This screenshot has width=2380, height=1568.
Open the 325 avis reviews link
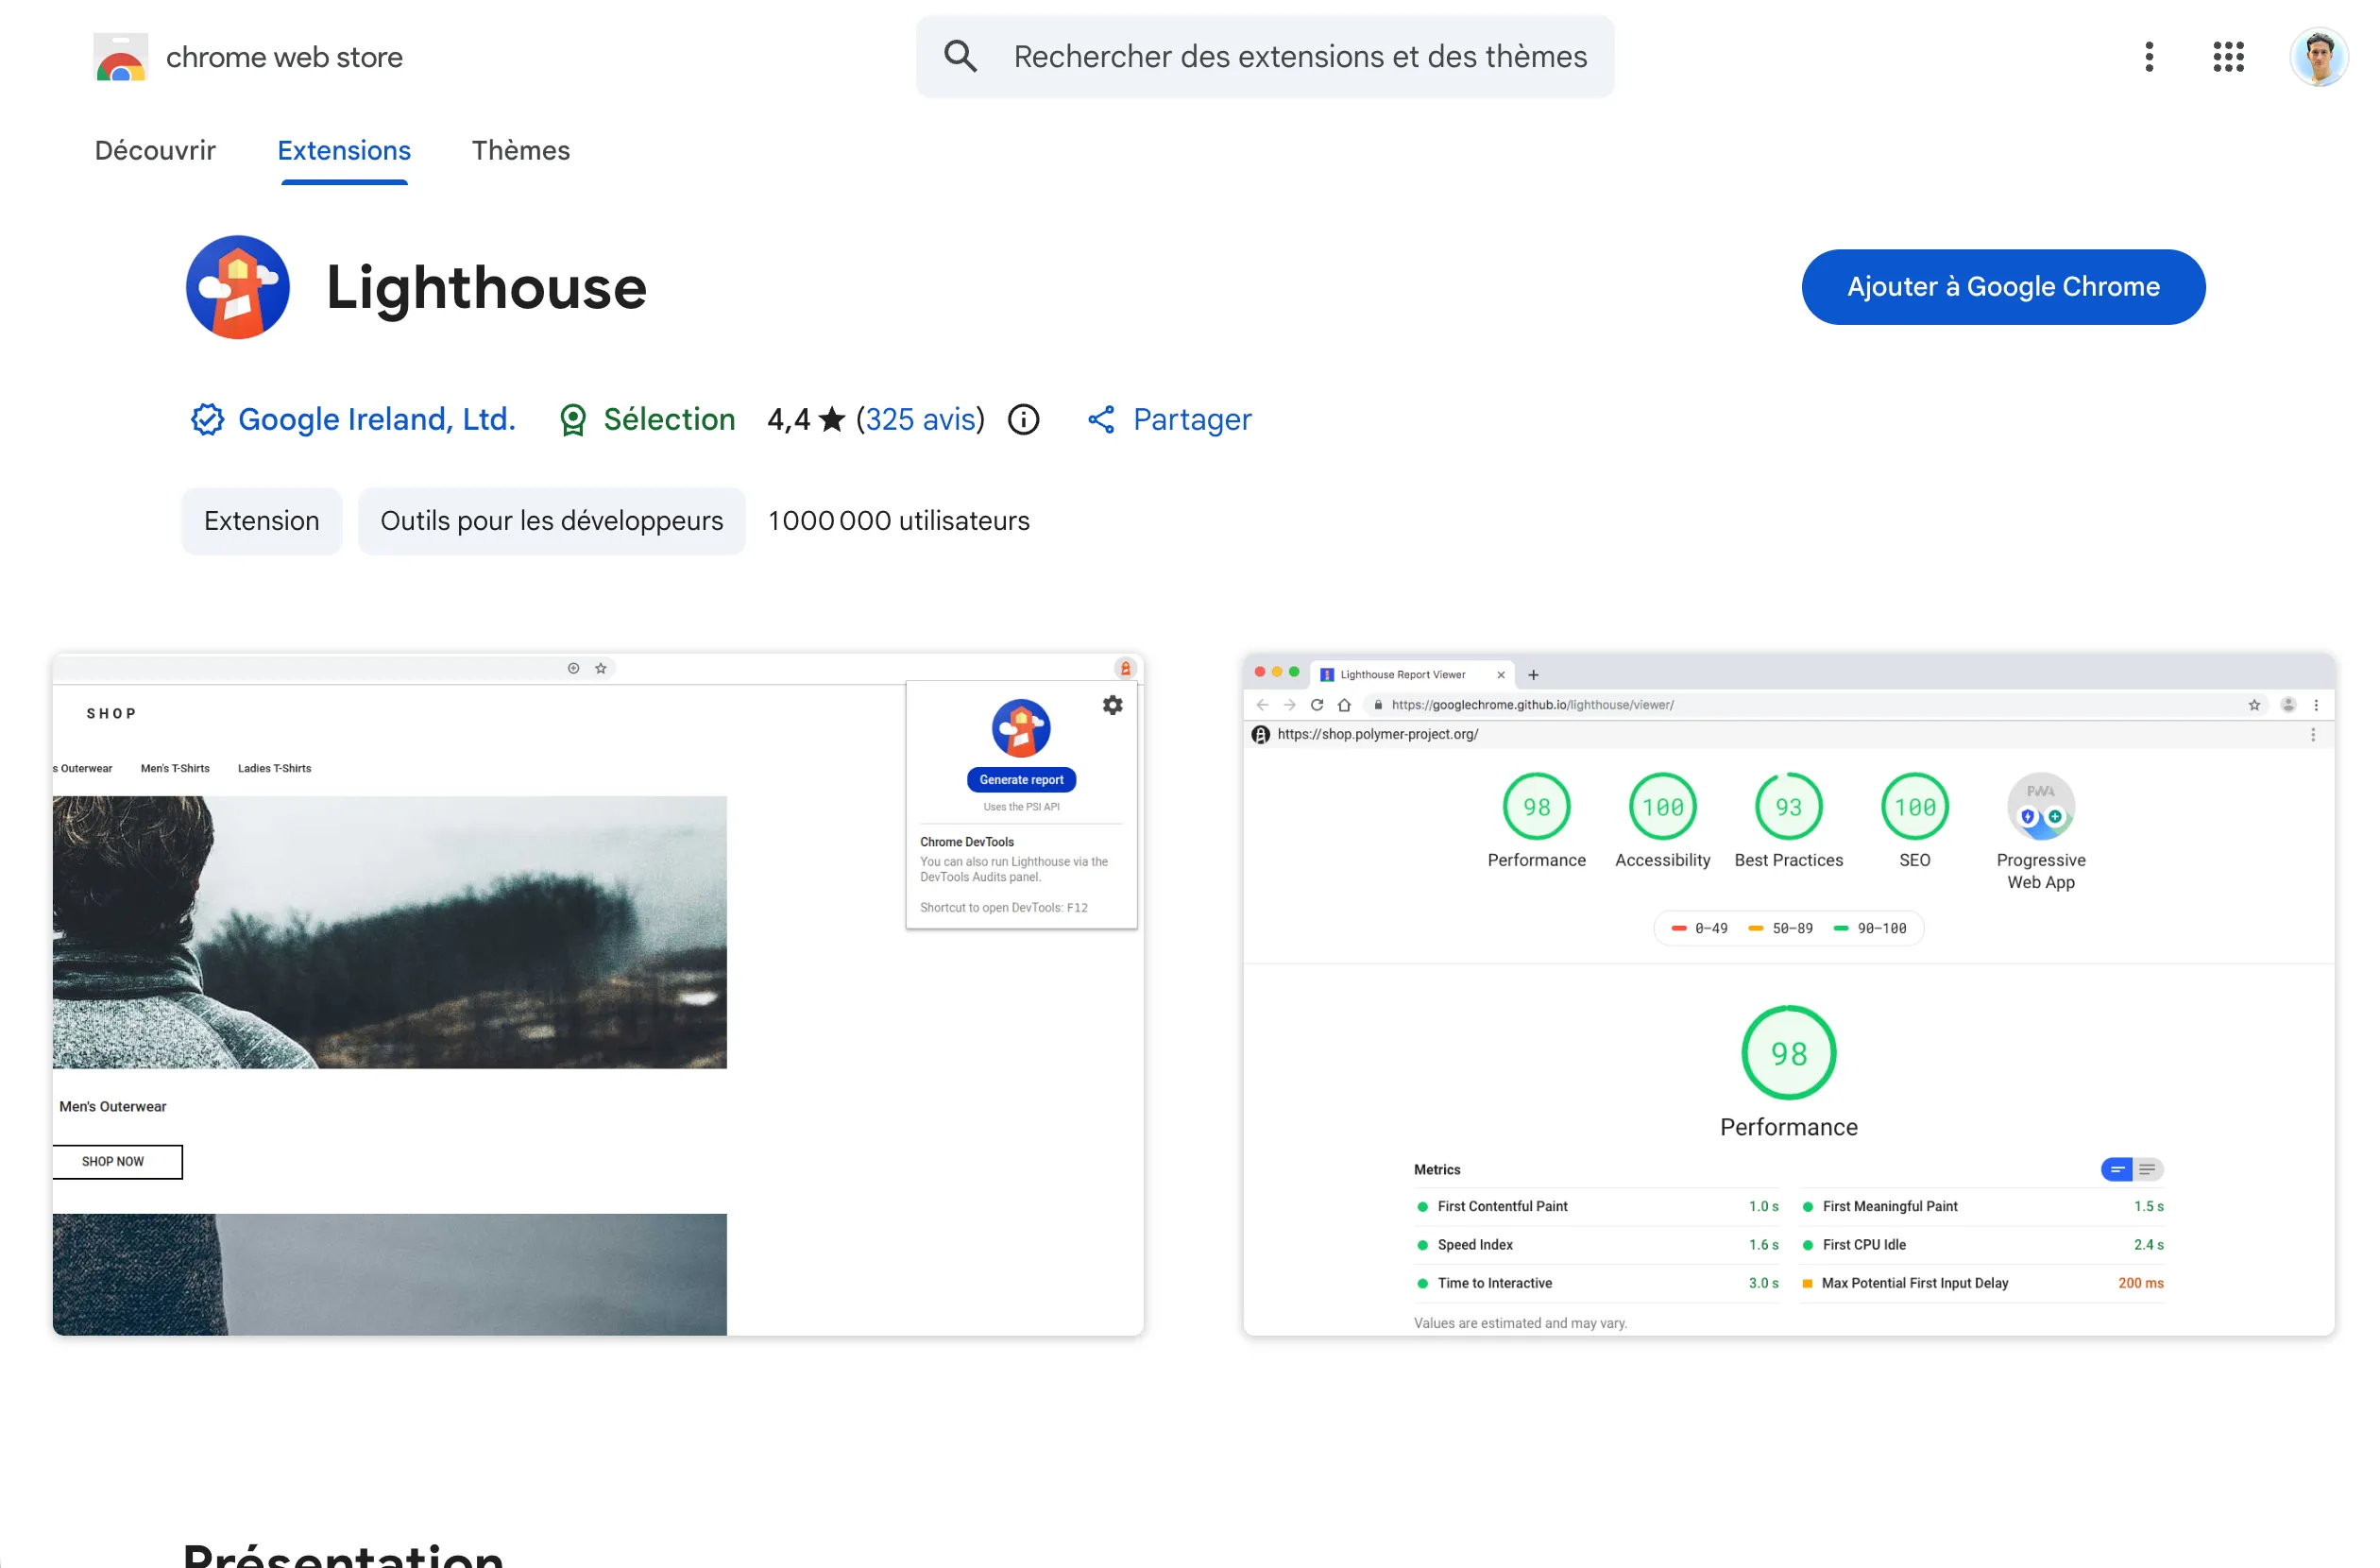tap(920, 419)
